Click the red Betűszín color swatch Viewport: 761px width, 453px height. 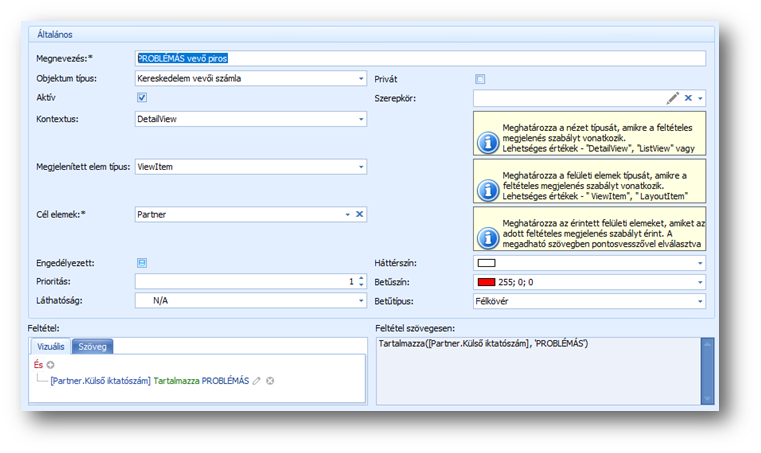point(487,282)
